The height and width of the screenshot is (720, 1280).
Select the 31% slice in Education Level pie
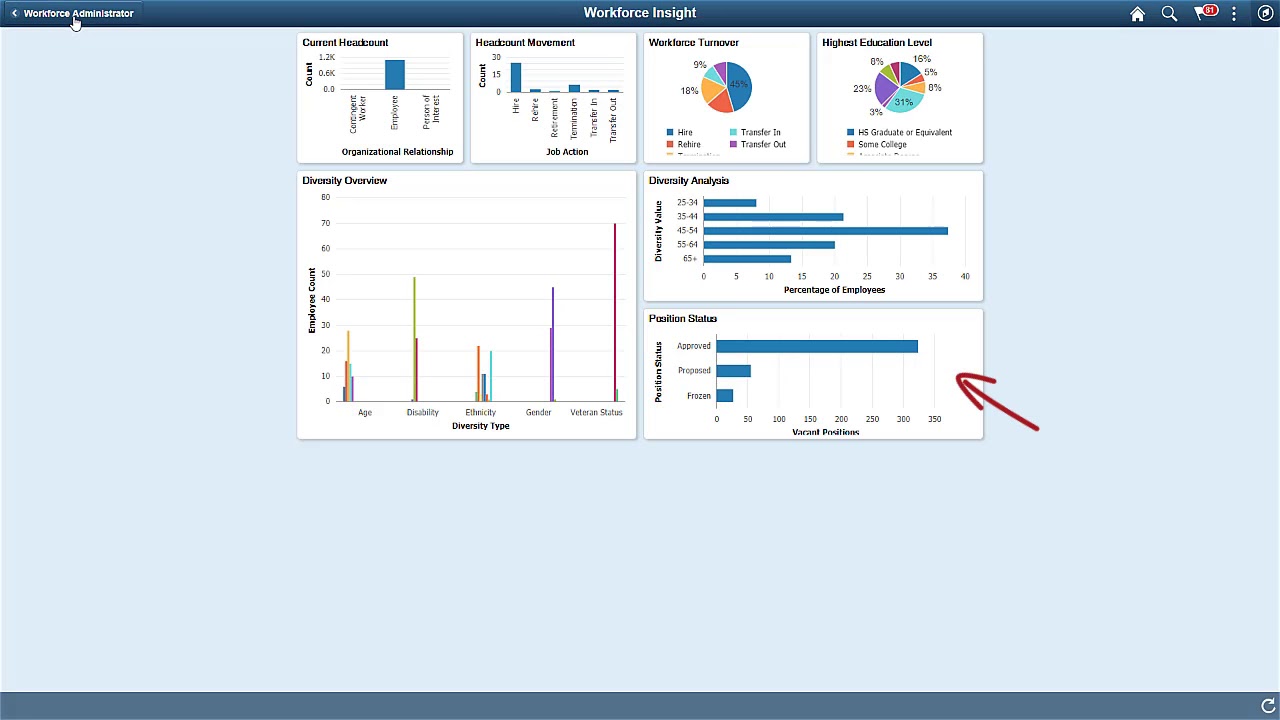point(903,101)
